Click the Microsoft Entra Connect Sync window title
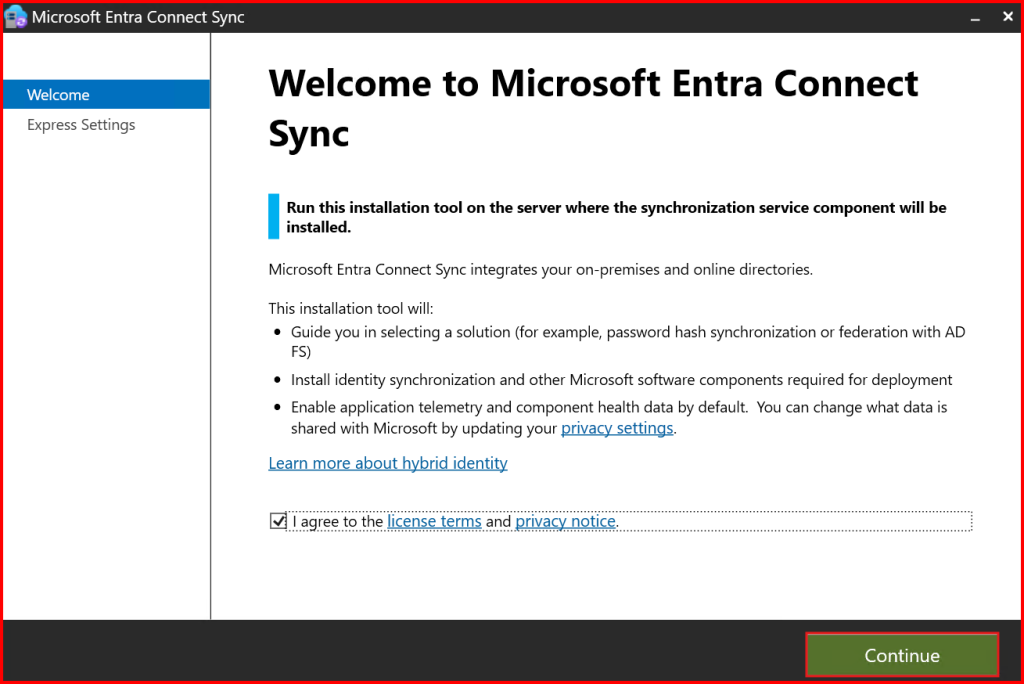1024x684 pixels. point(138,17)
